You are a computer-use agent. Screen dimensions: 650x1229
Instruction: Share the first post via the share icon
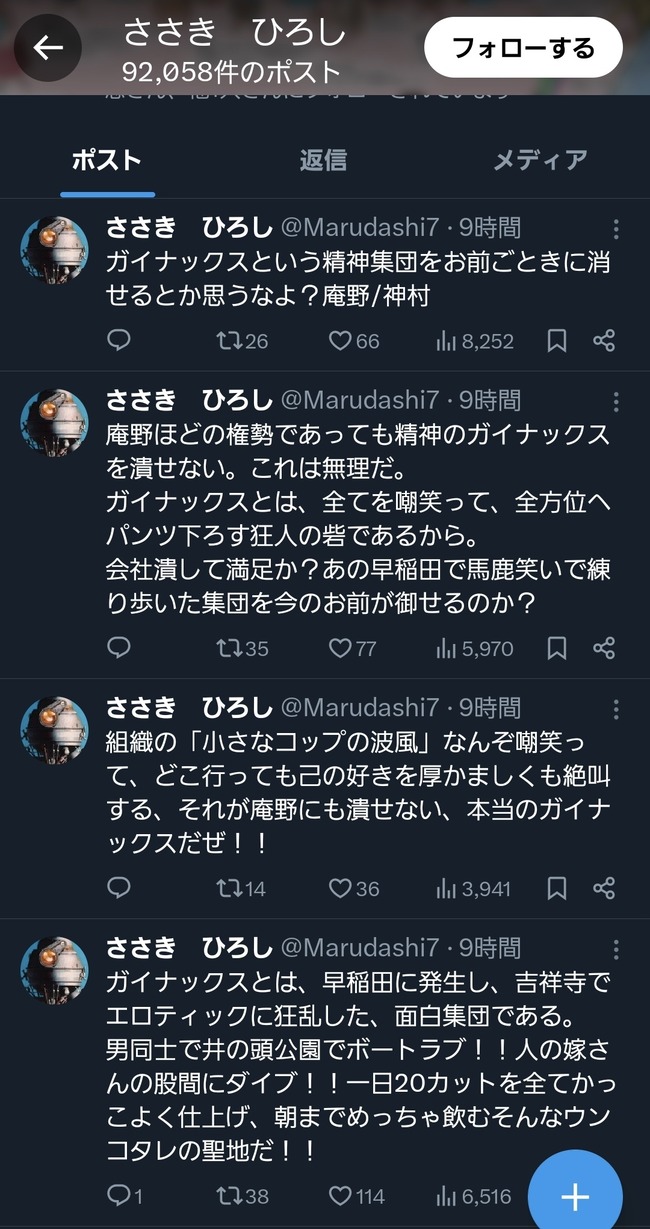[x=605, y=340]
